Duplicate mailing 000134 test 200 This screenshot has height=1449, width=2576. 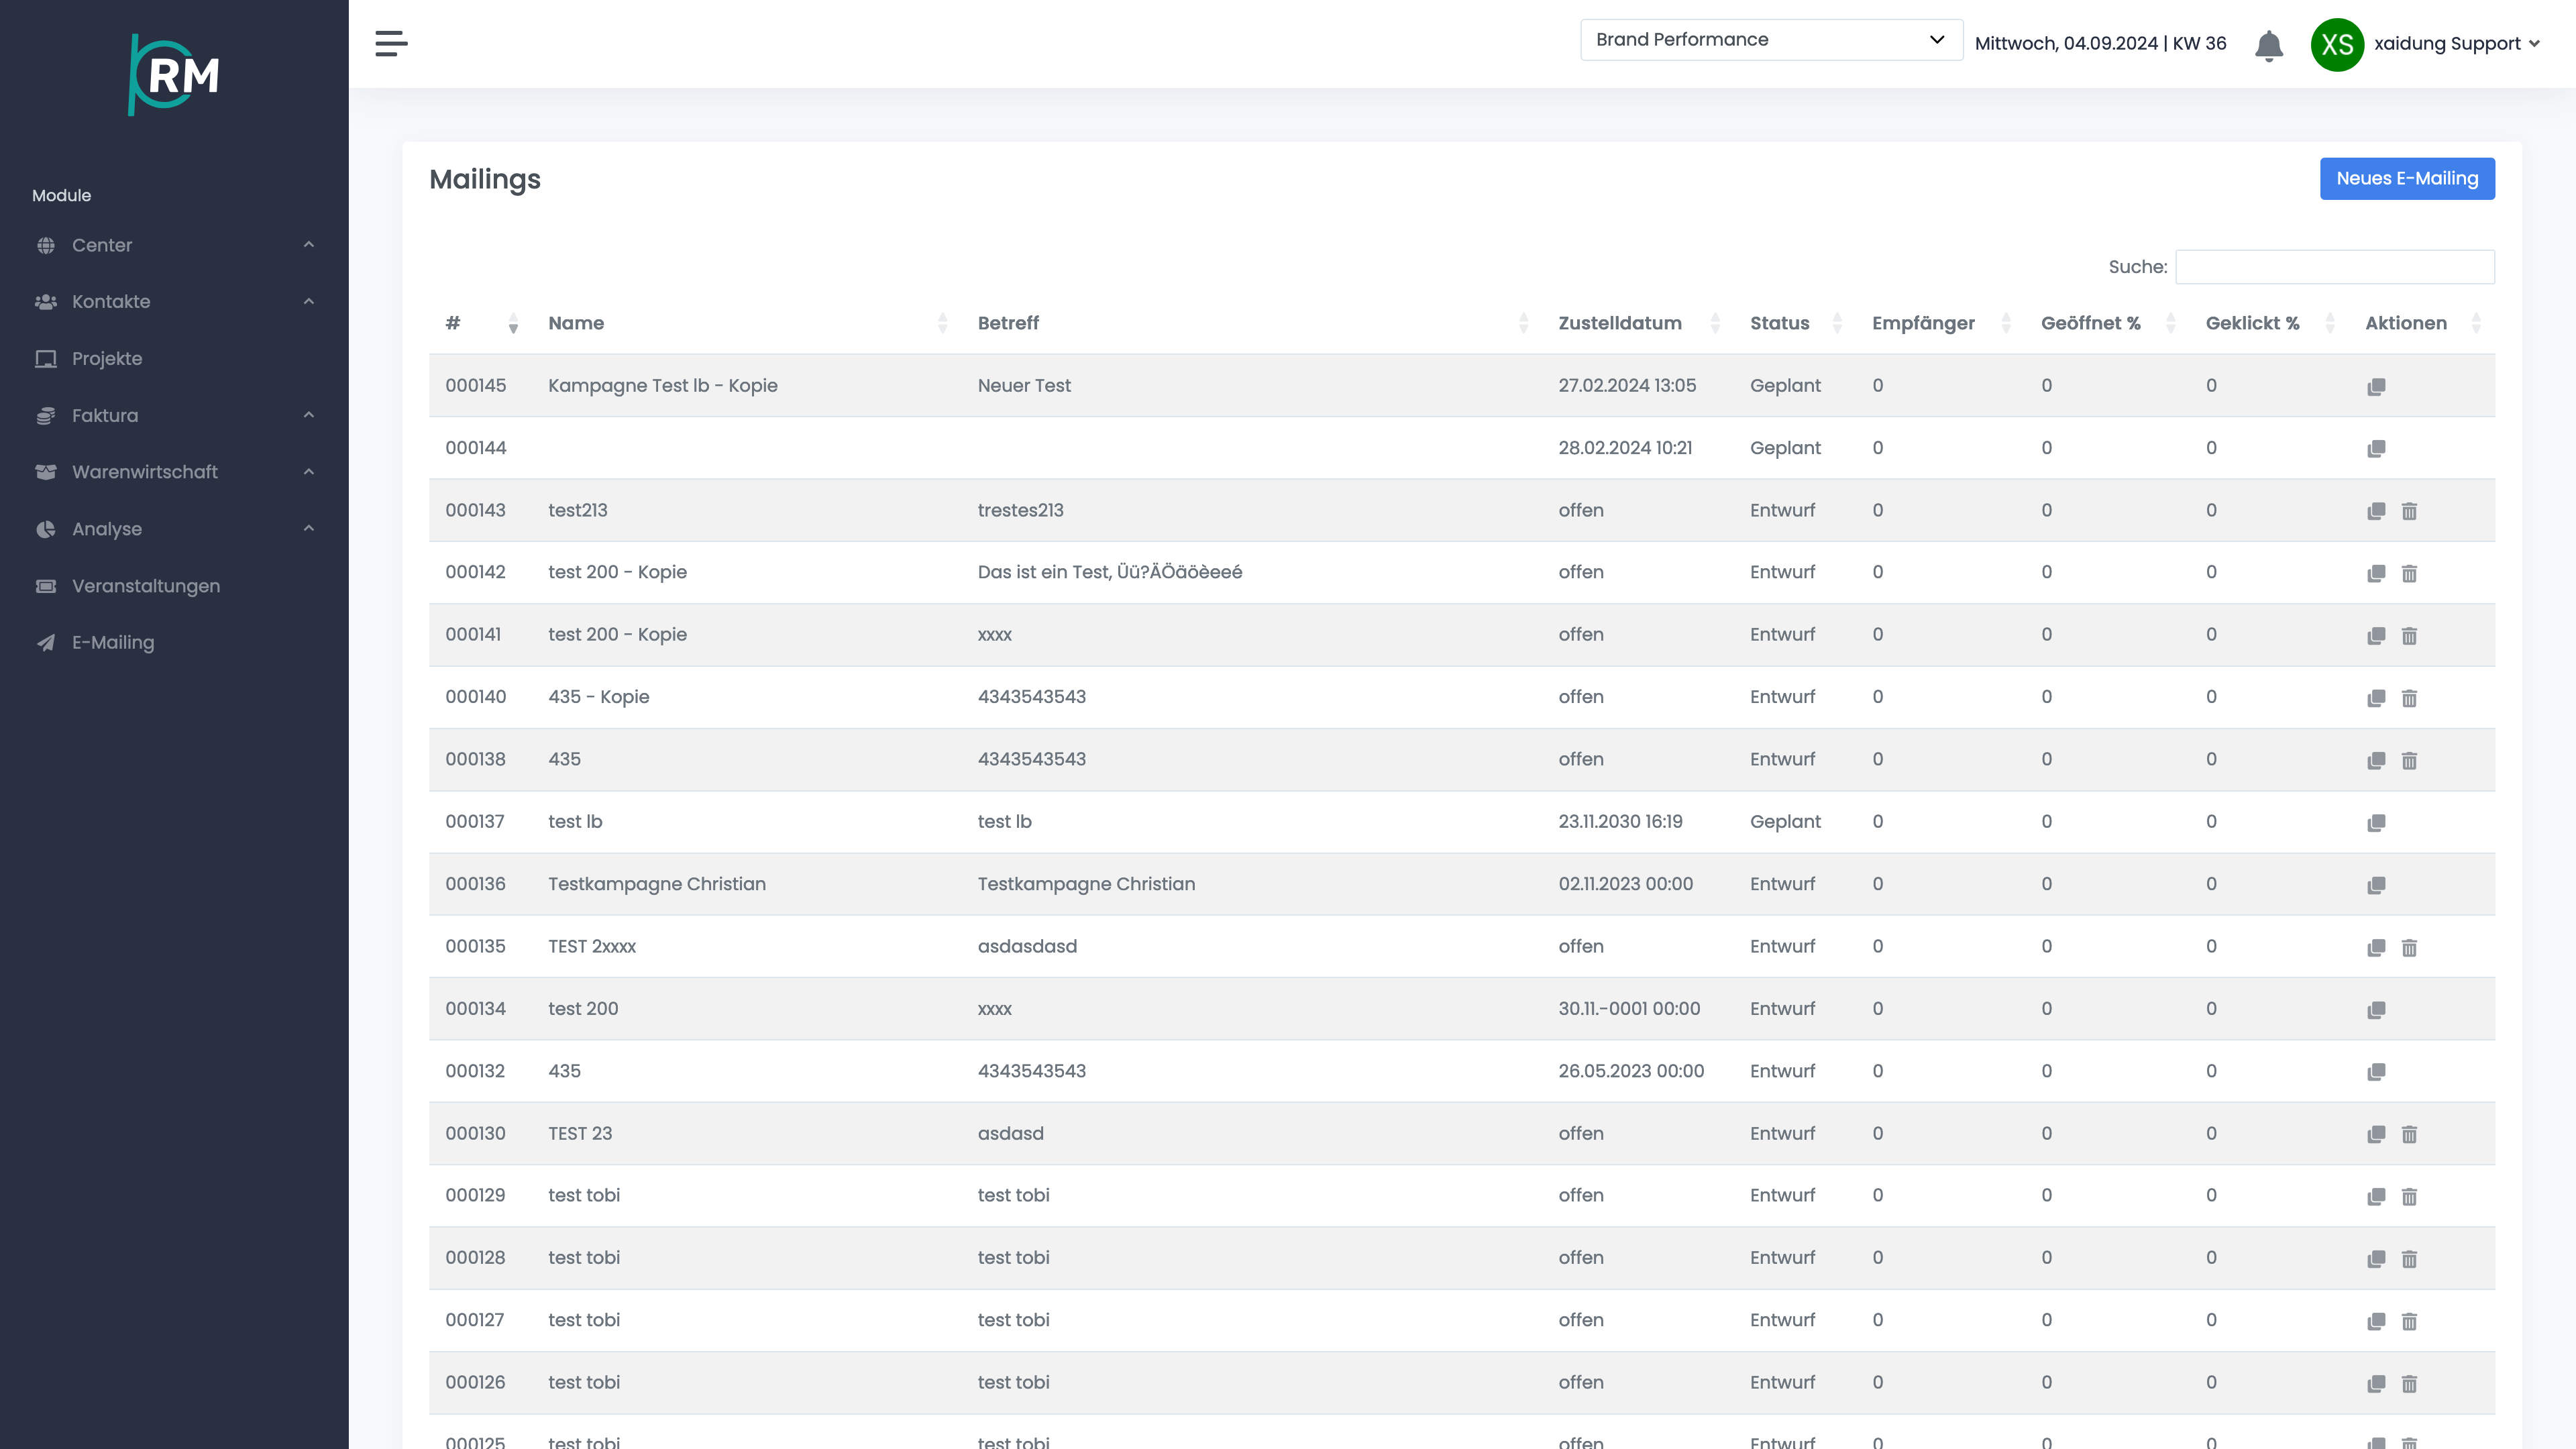click(x=2376, y=1010)
